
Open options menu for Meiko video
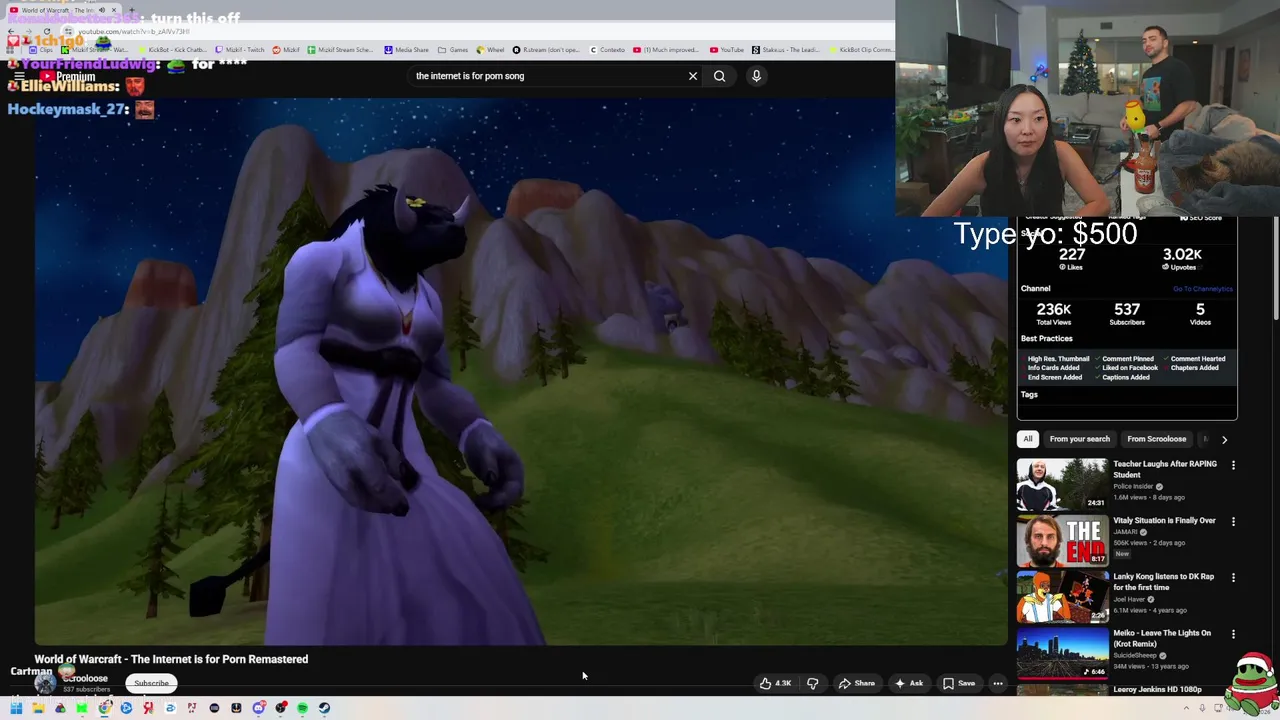tap(1233, 633)
